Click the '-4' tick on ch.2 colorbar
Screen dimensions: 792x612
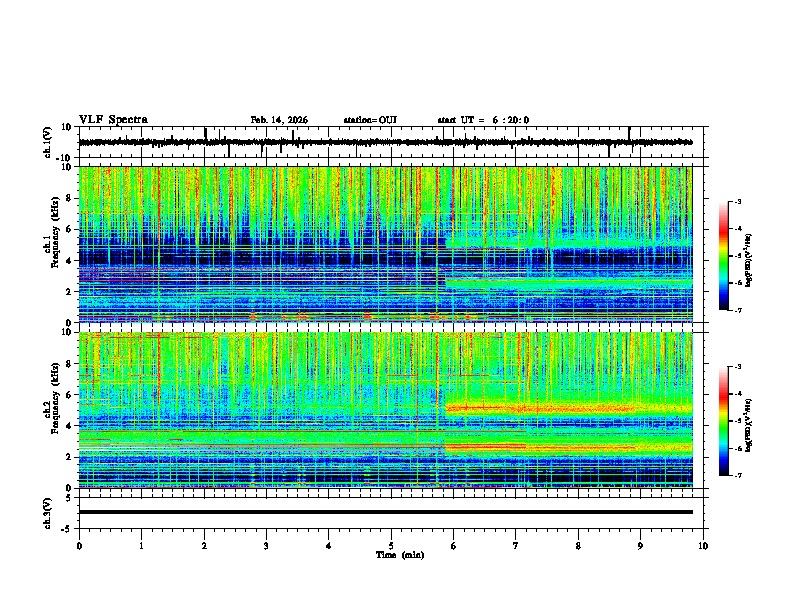coord(737,394)
